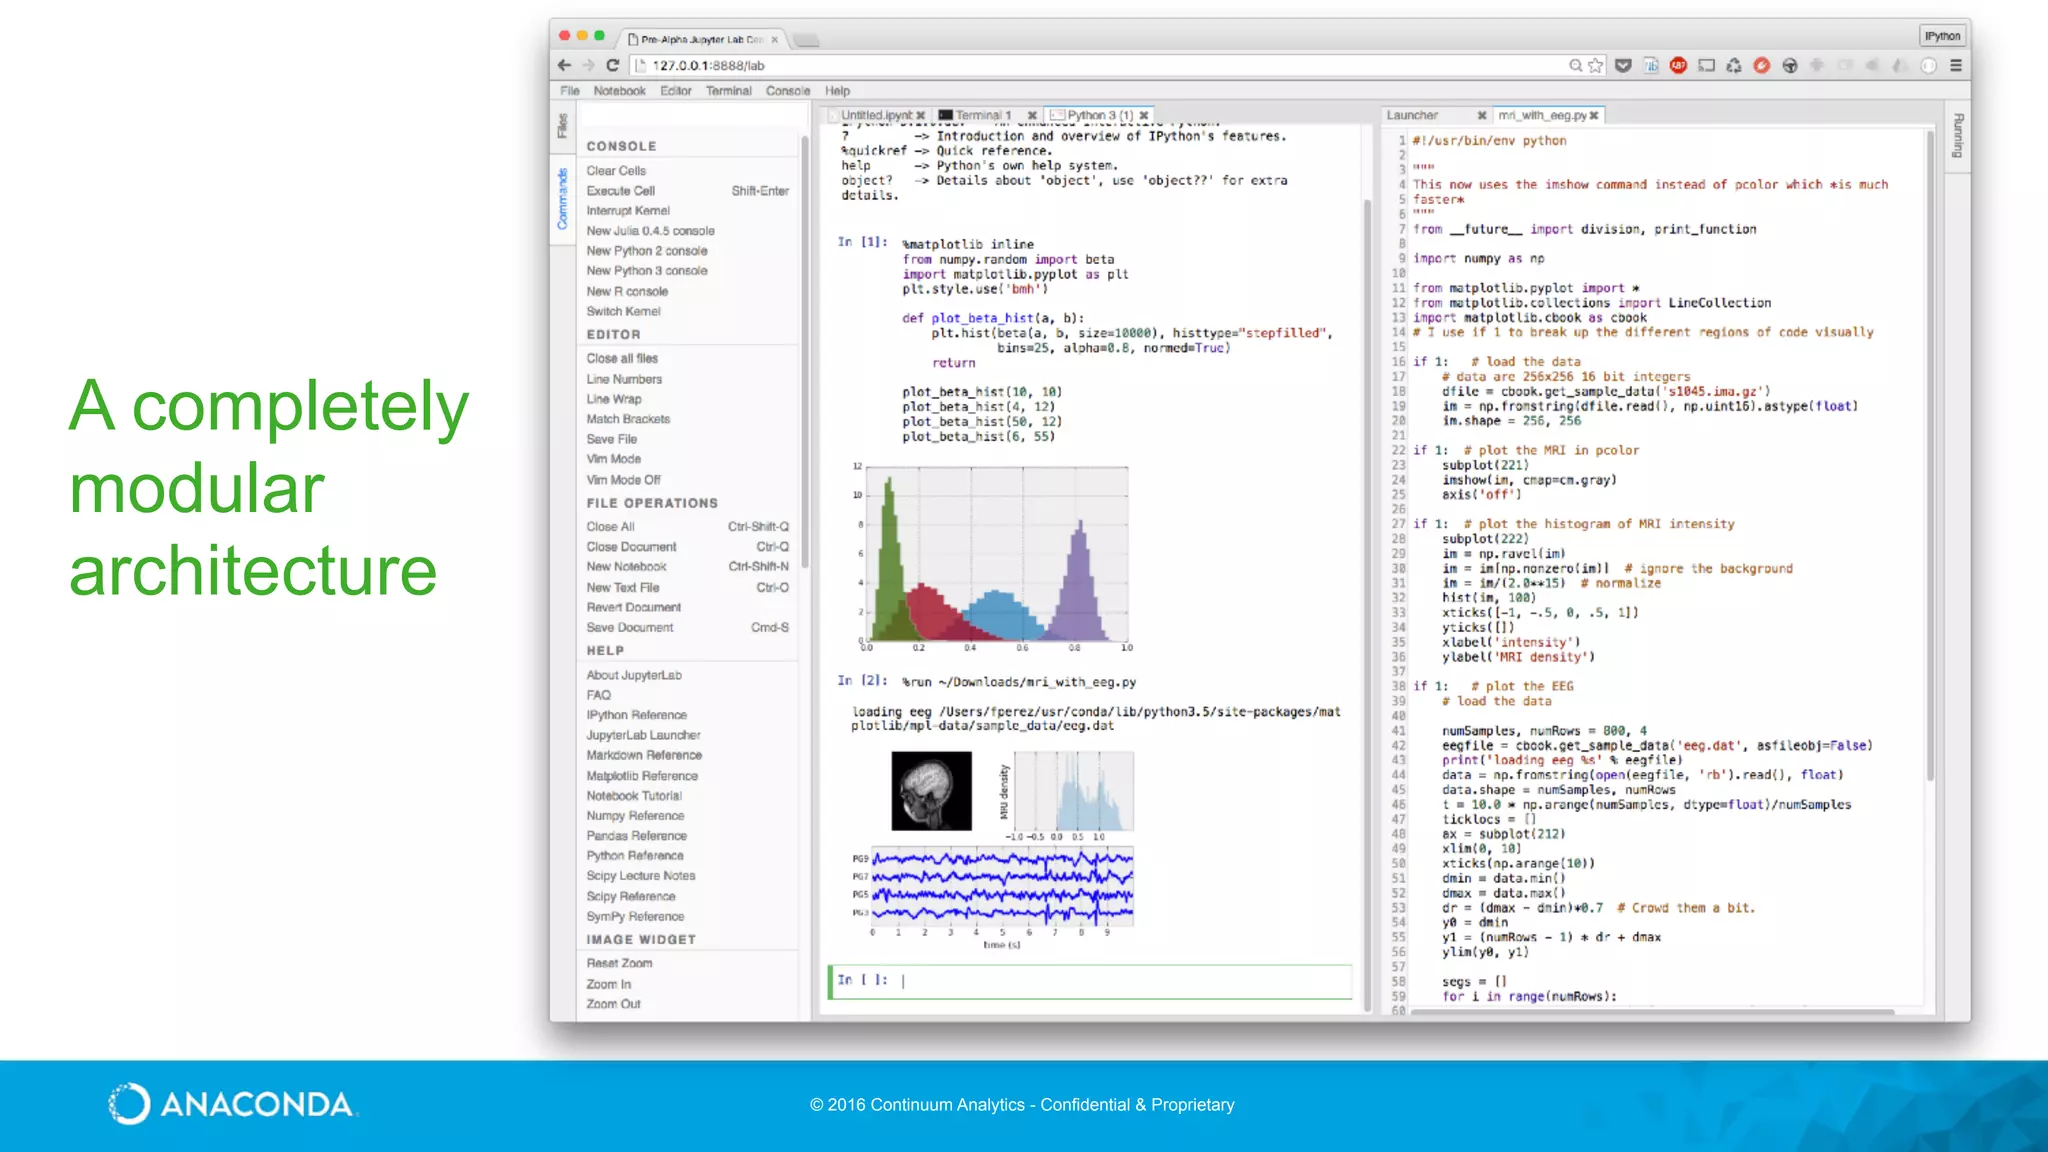The width and height of the screenshot is (2048, 1152).
Task: Click the address bar search magnifier
Action: (1575, 65)
